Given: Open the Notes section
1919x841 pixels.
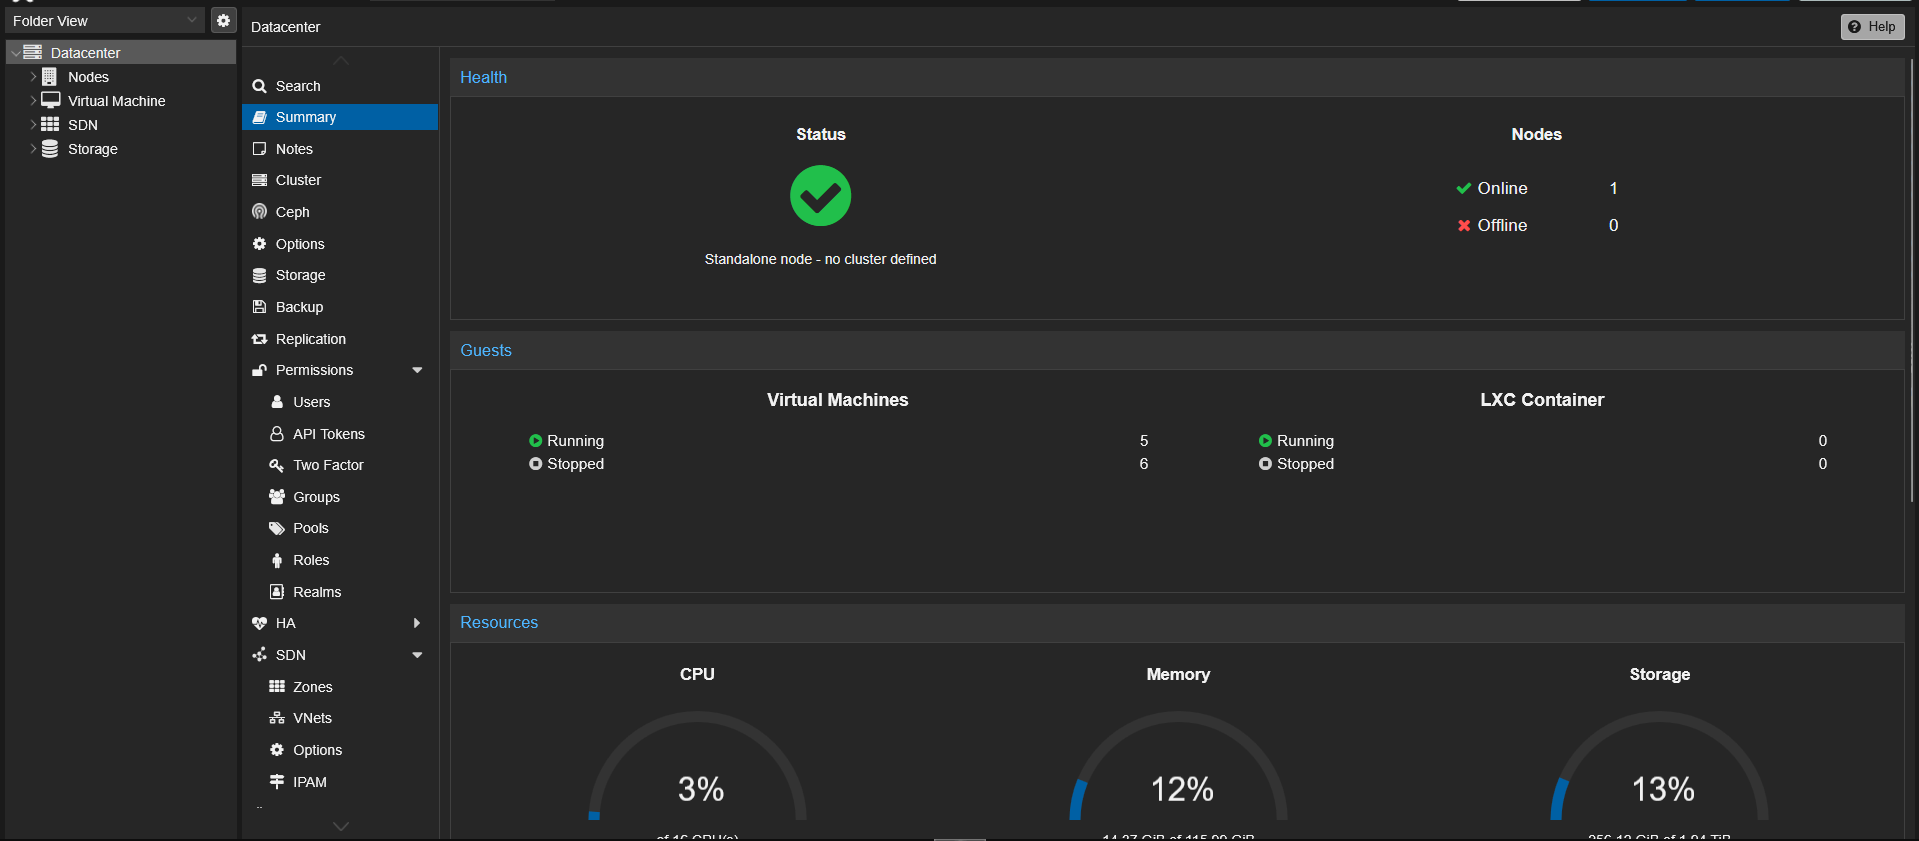Looking at the screenshot, I should pos(340,149).
